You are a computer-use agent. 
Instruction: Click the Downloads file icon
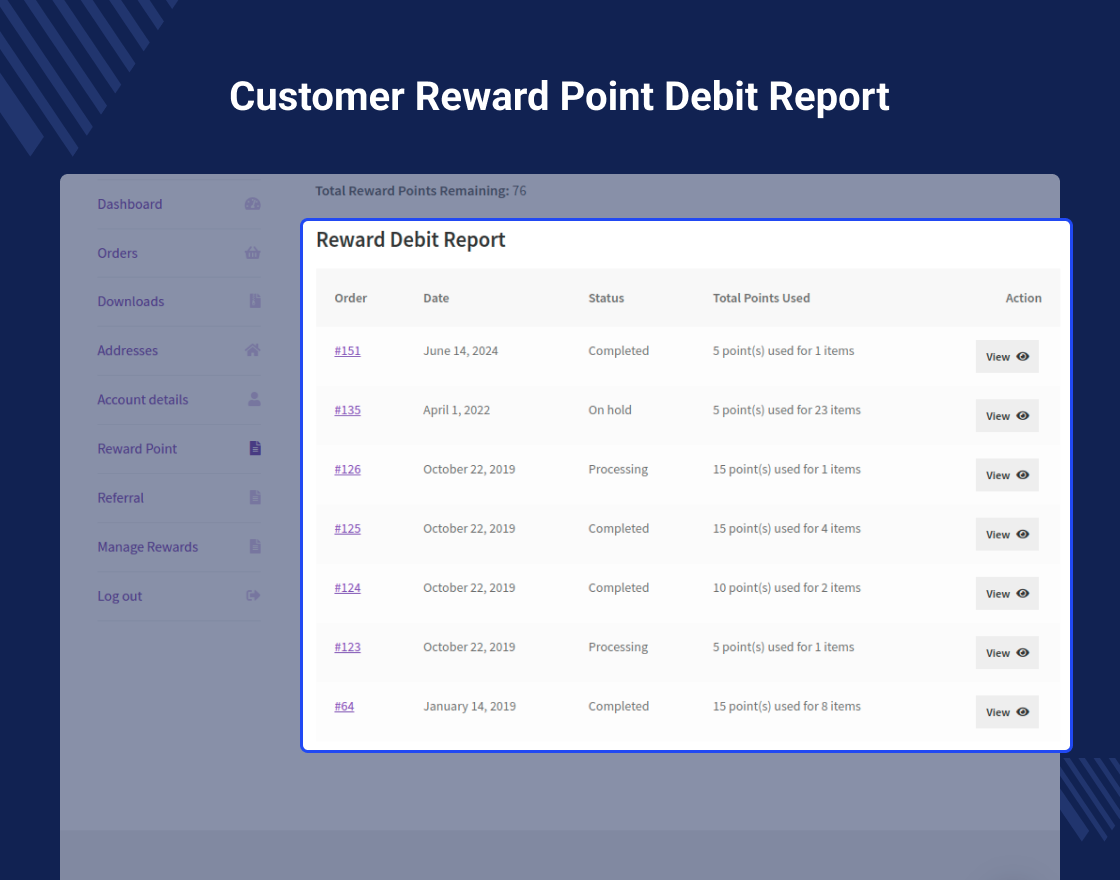coord(255,301)
